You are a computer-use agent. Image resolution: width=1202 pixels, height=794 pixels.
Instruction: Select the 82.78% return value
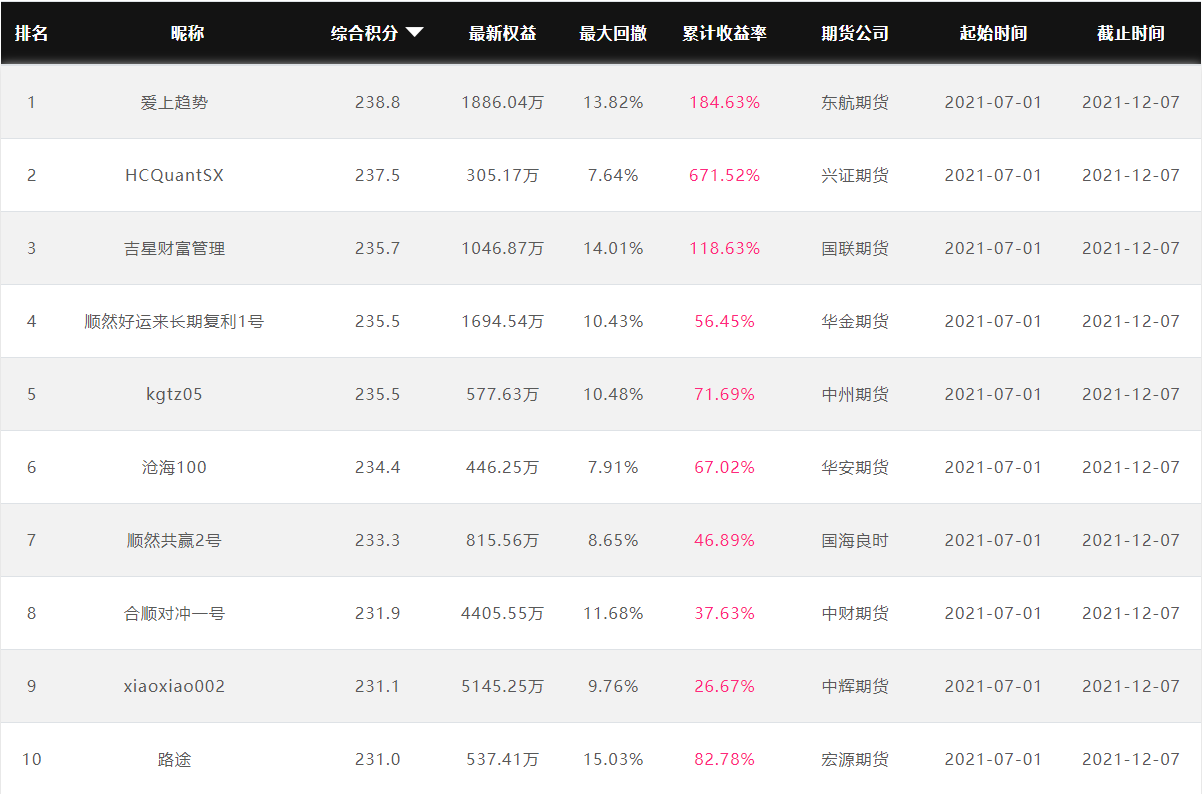(724, 759)
